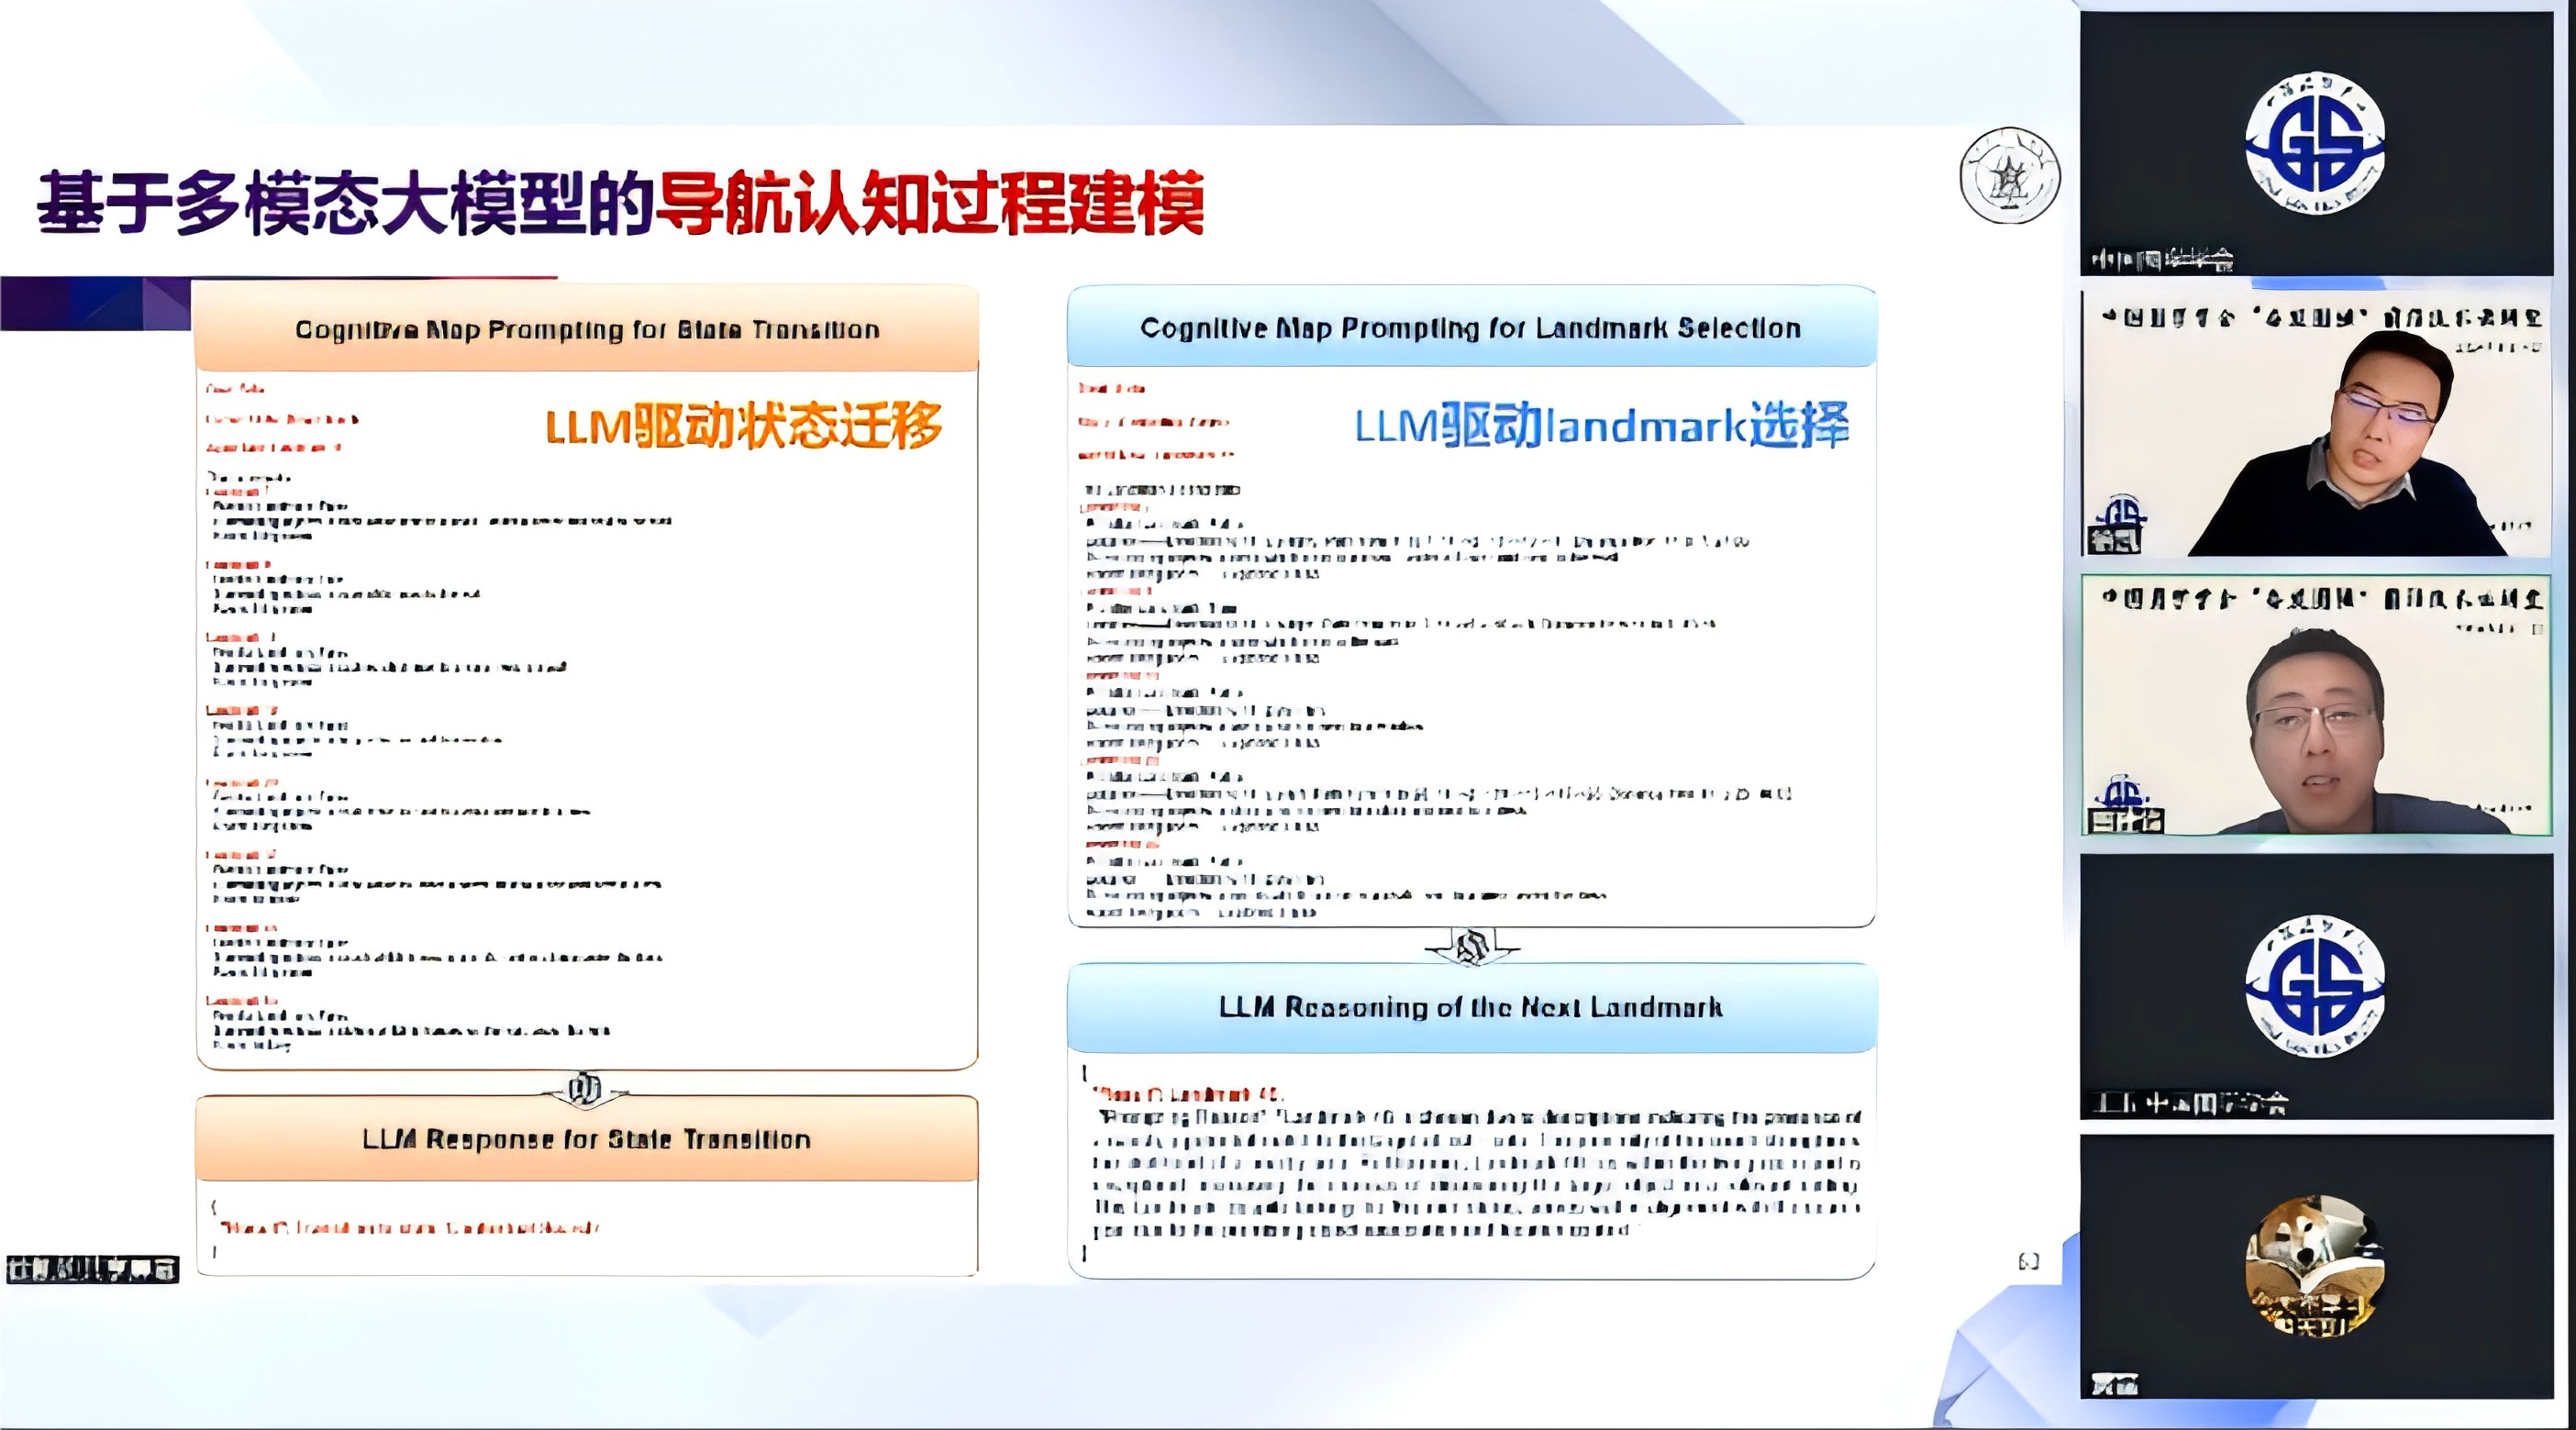
Task: Click 'LLM Response for State Transition' header bar
Action: pos(587,1139)
